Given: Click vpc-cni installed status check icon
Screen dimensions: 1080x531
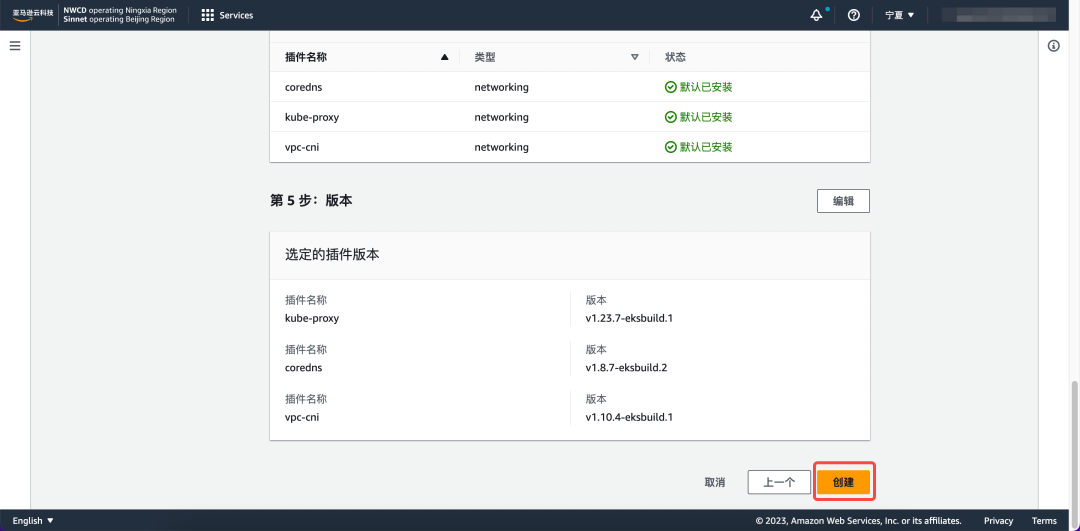Looking at the screenshot, I should (670, 147).
